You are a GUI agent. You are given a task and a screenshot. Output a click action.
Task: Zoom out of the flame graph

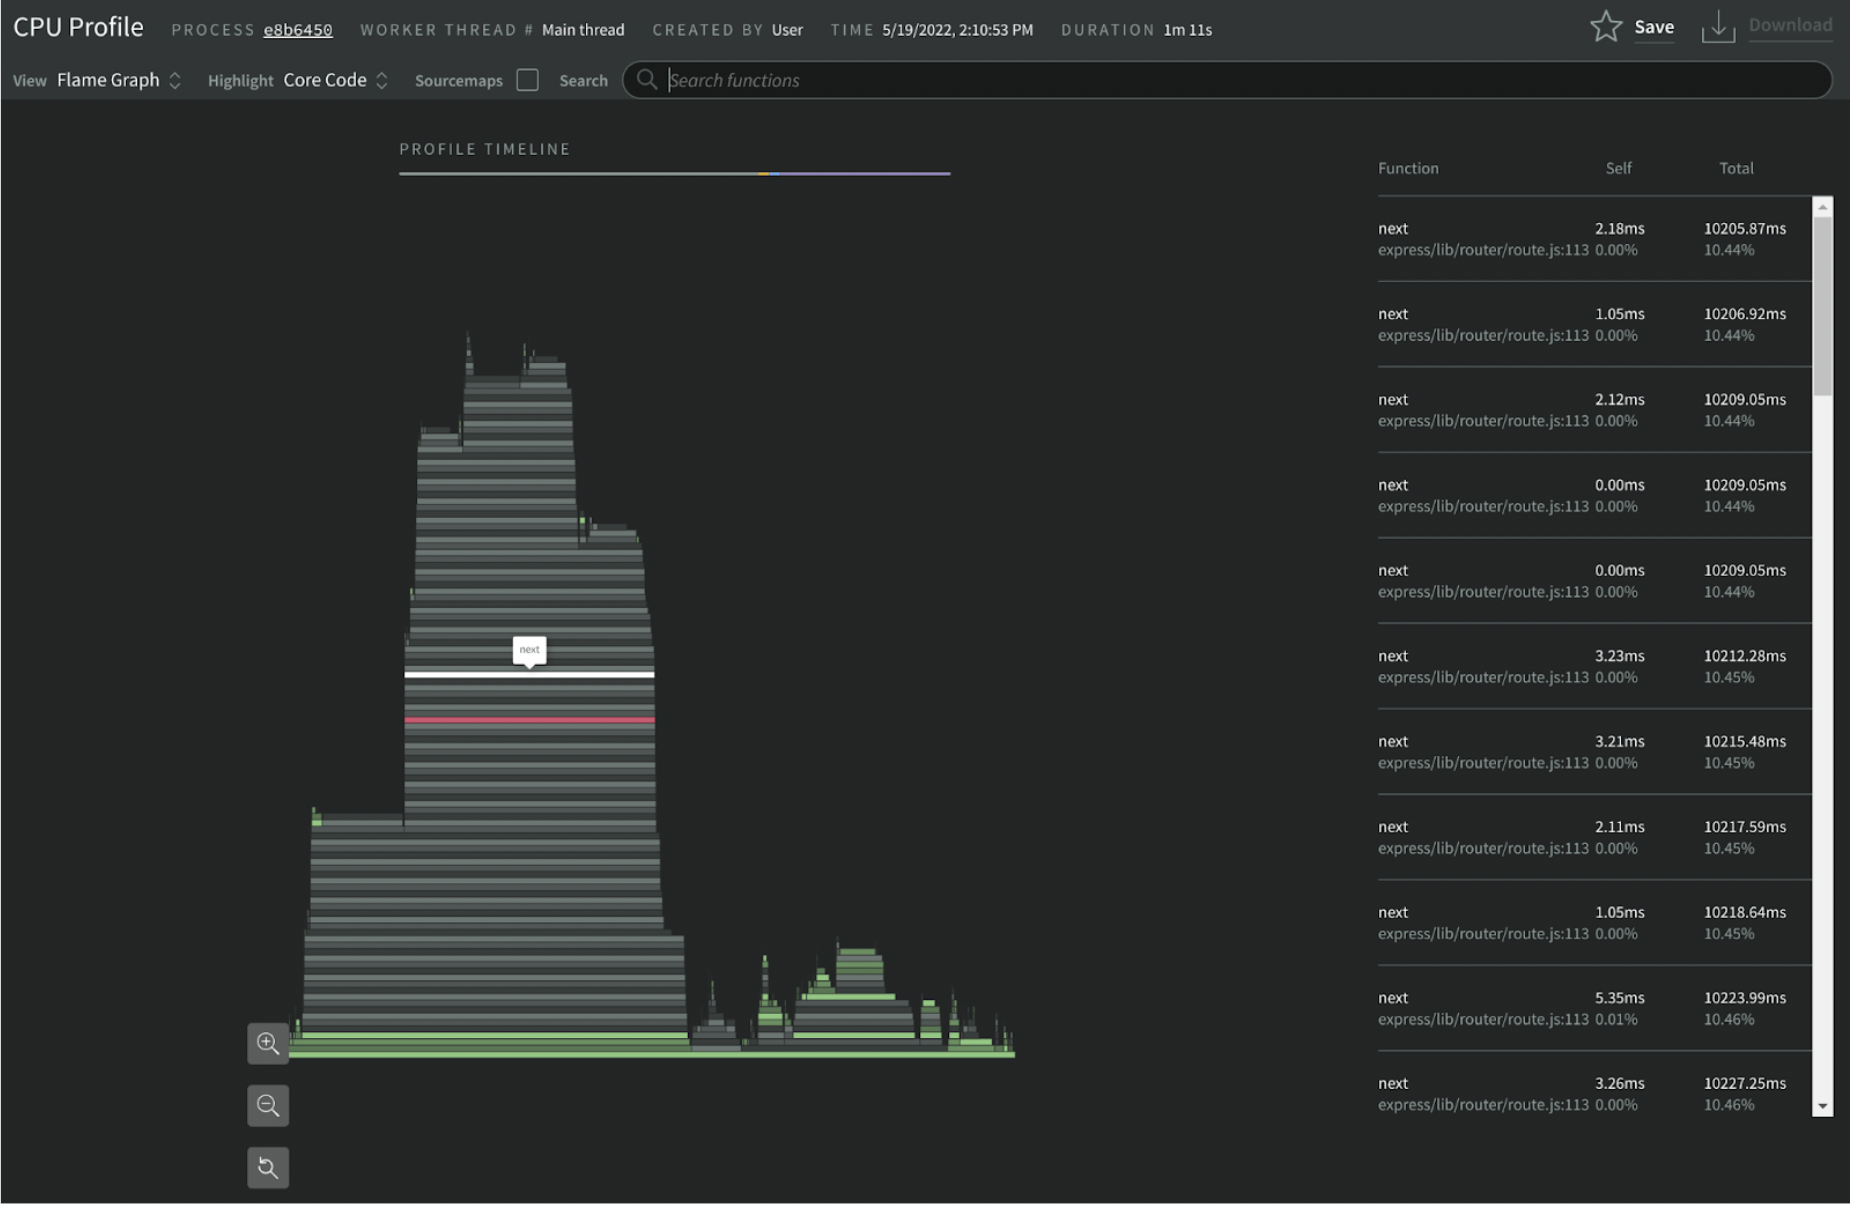[x=268, y=1106]
